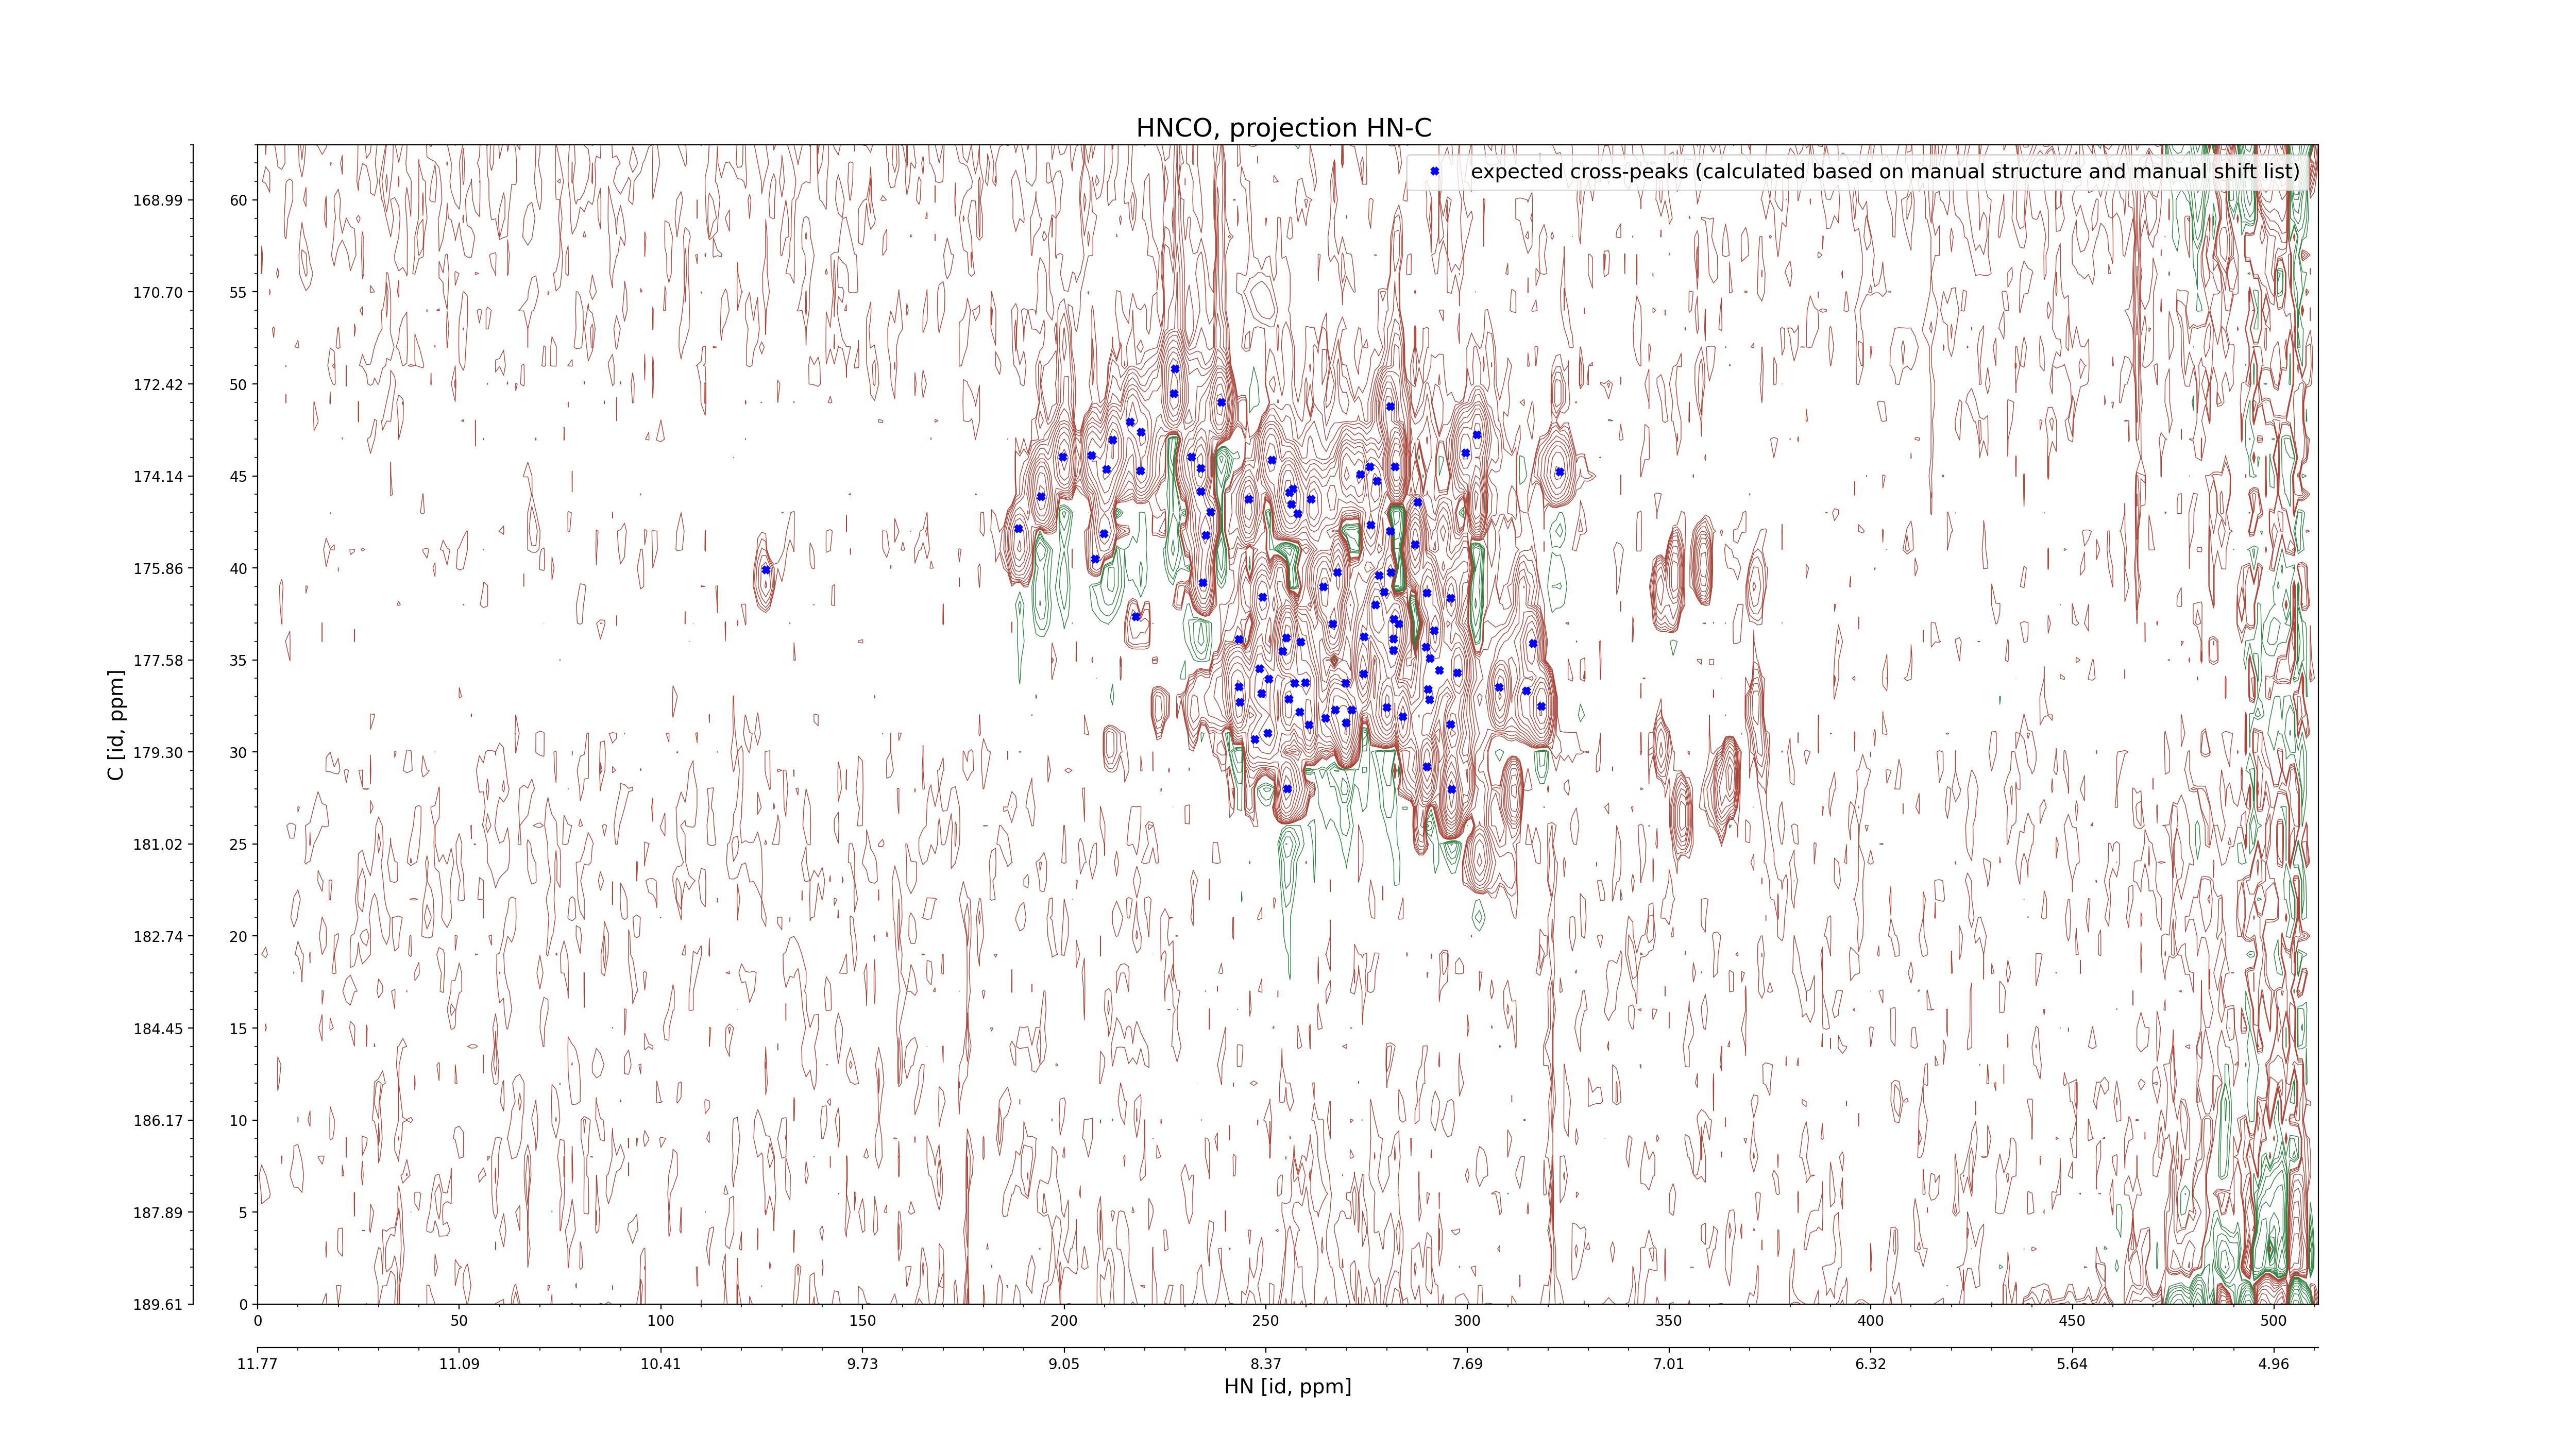
Task: Click the legend text "expected cross-peaks"
Action: point(1579,171)
